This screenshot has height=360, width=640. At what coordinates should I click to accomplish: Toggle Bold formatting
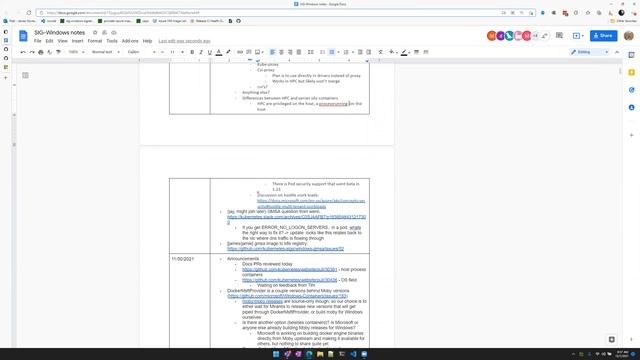[x=192, y=52]
